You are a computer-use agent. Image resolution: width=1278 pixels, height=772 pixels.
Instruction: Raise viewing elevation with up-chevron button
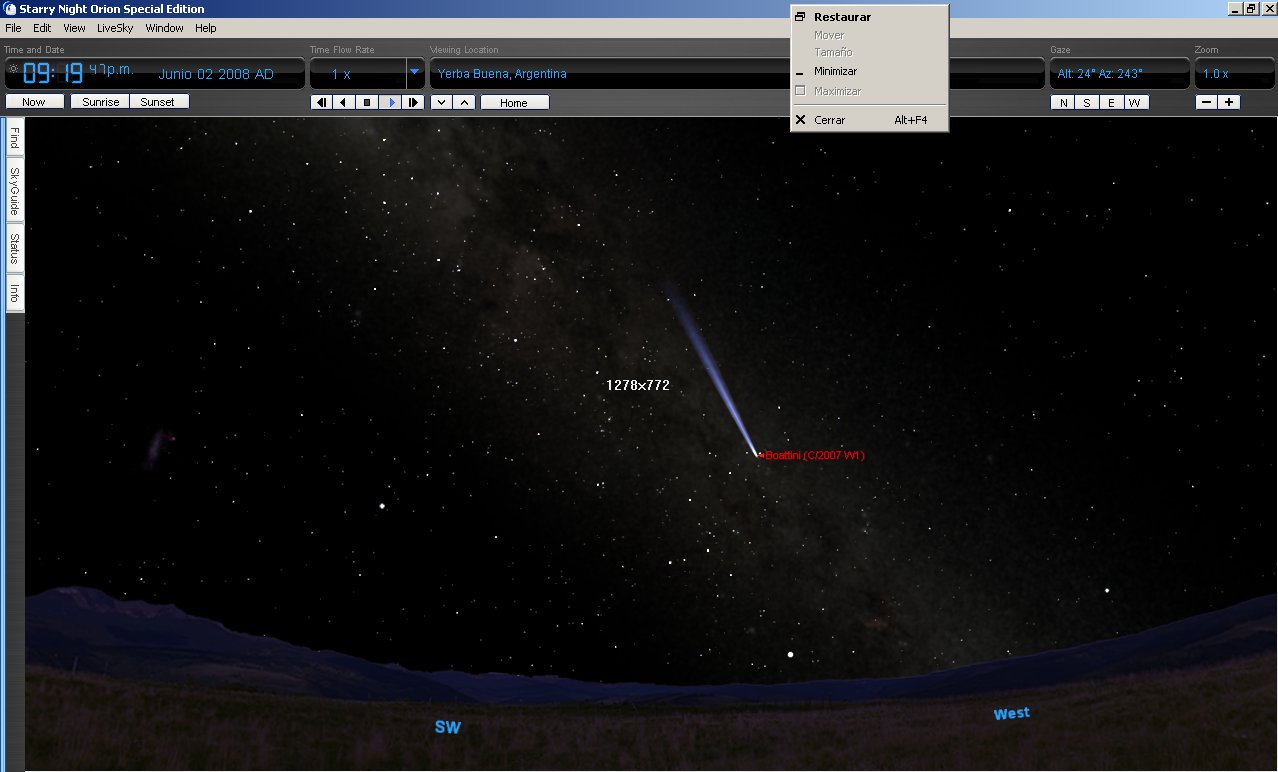click(x=464, y=102)
